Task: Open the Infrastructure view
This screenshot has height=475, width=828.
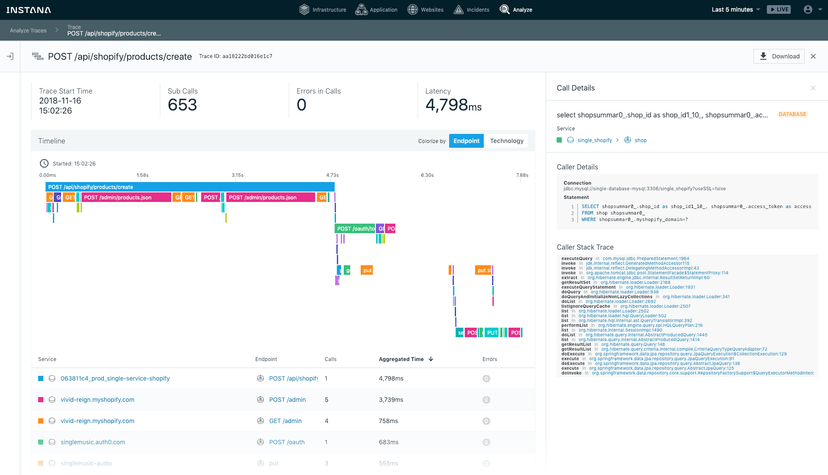Action: pos(323,10)
